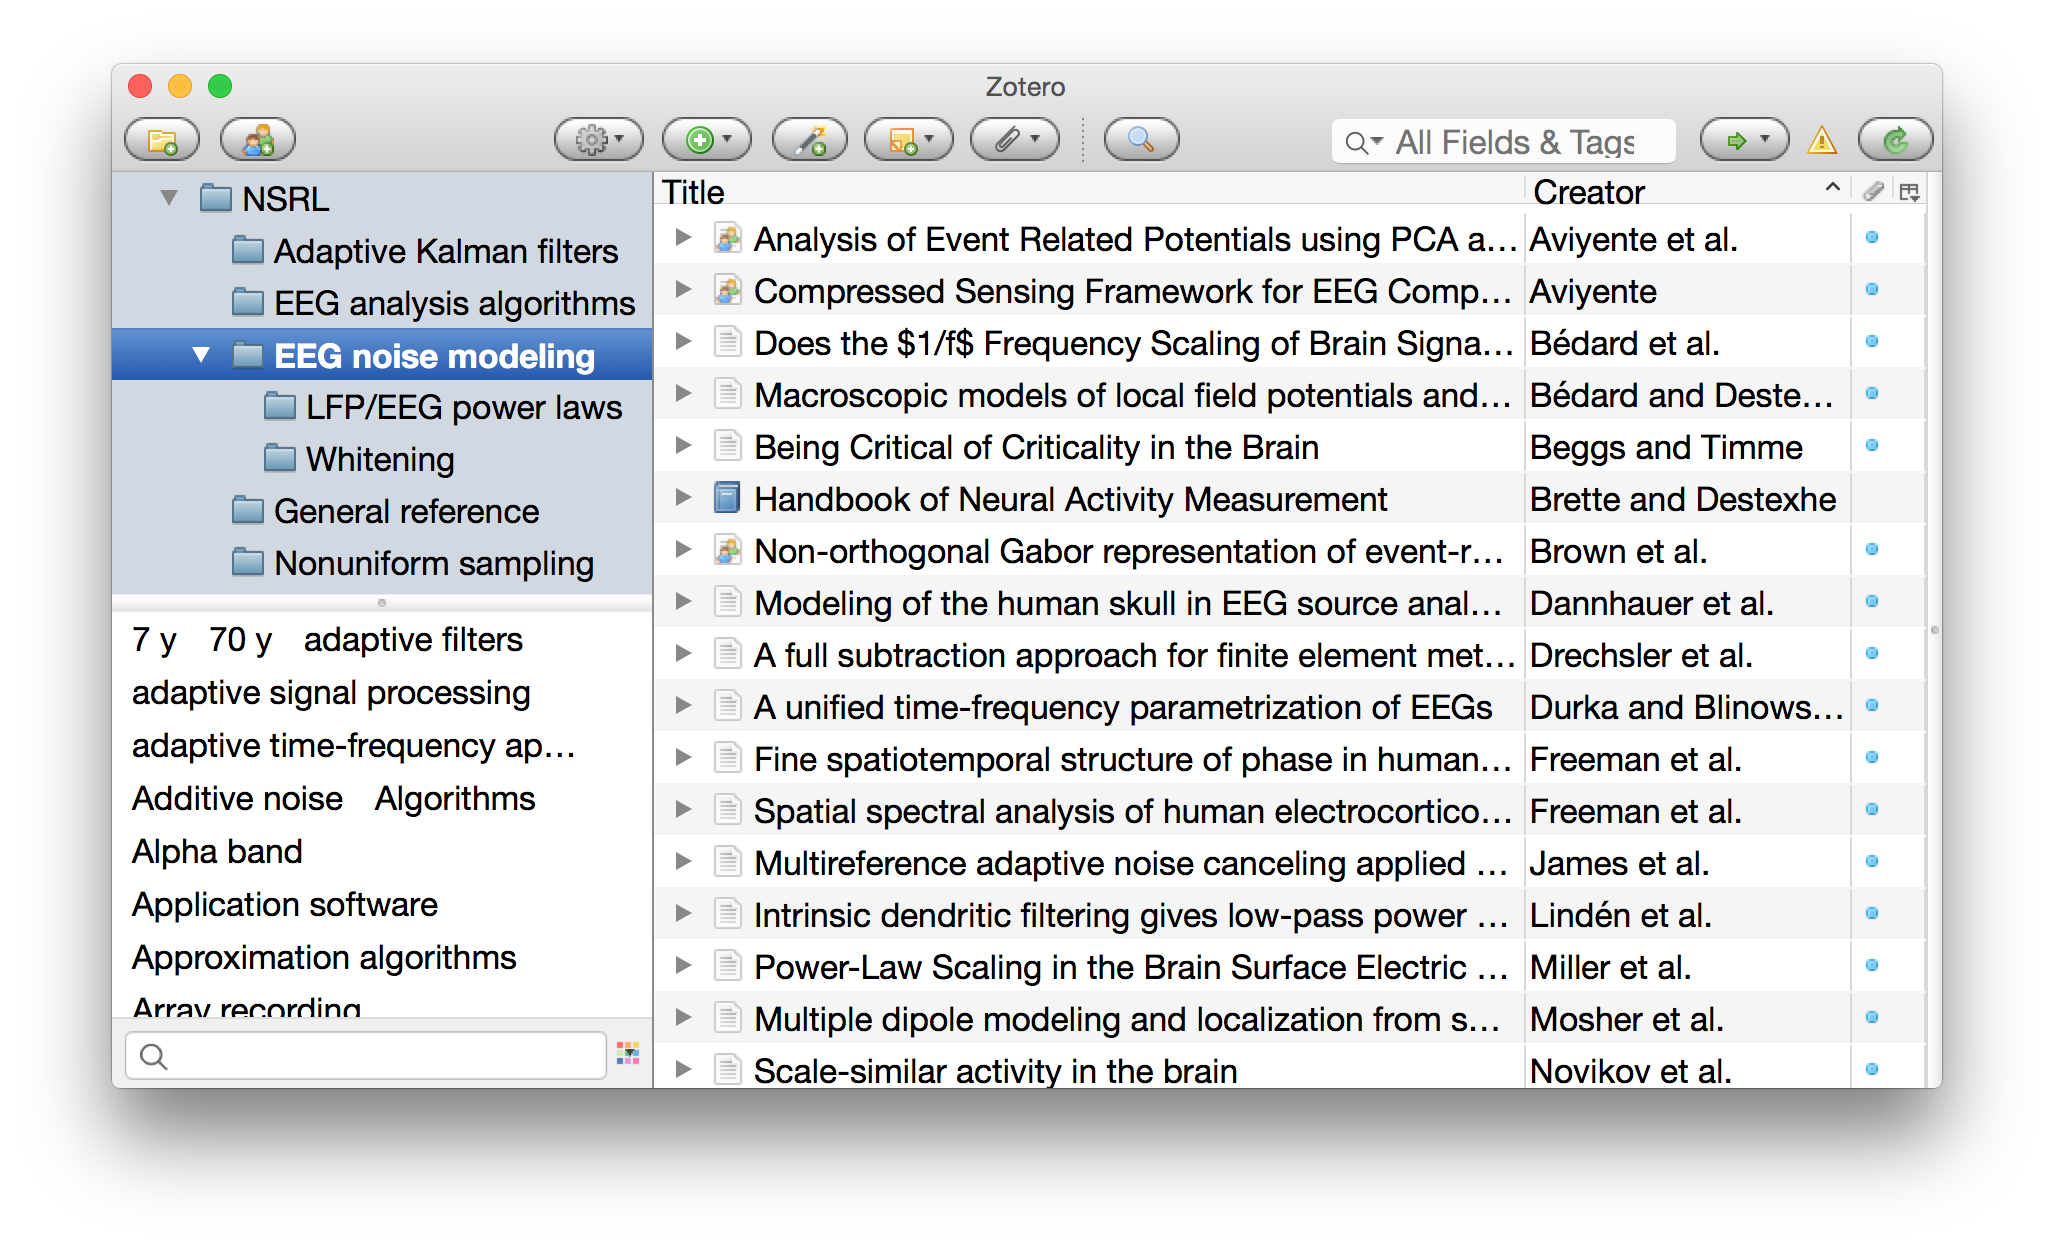Open the New Item green plus menu
The image size is (2054, 1248).
pyautogui.click(x=706, y=140)
